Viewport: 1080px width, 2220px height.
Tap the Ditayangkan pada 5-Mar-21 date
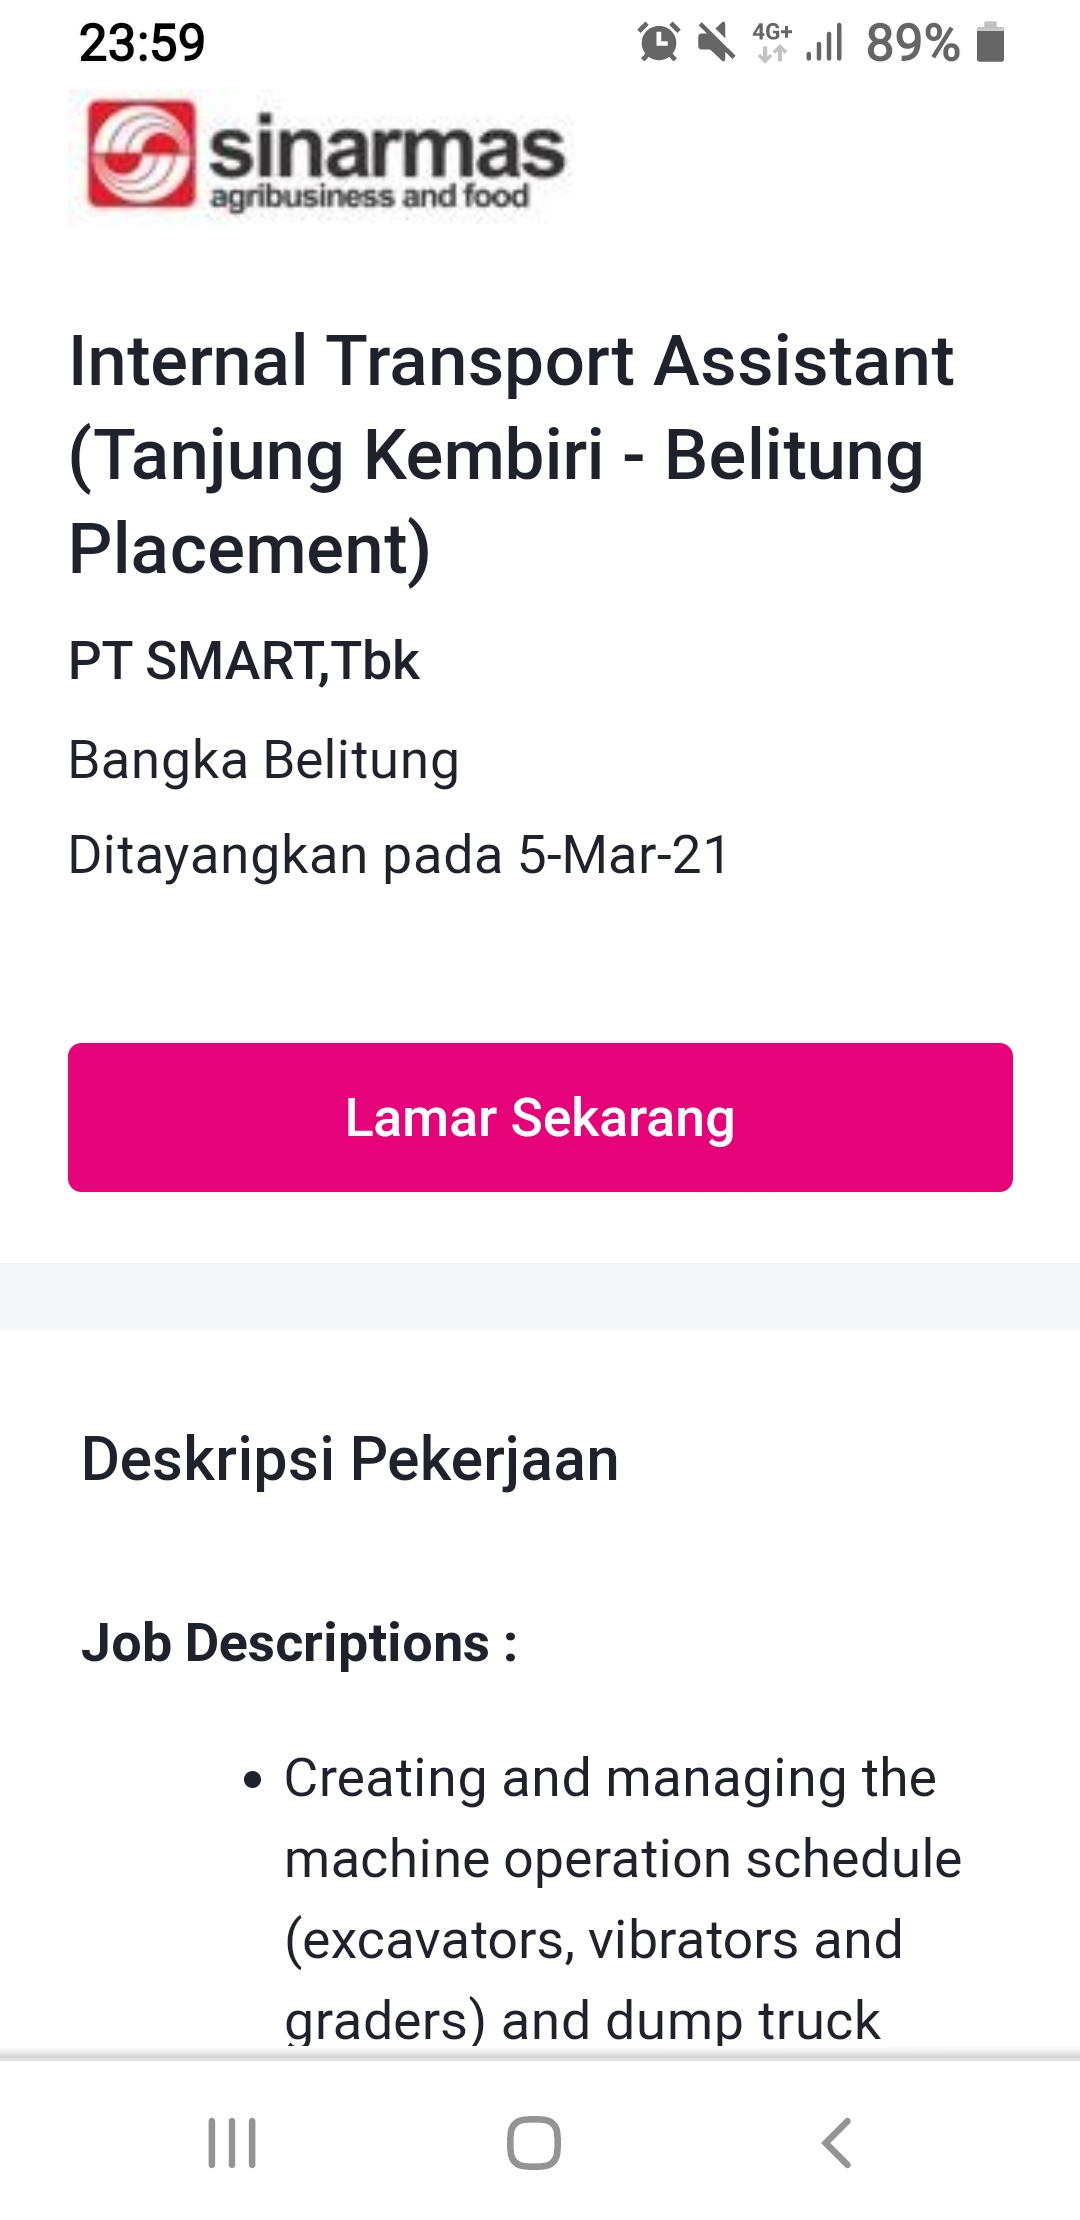(399, 856)
